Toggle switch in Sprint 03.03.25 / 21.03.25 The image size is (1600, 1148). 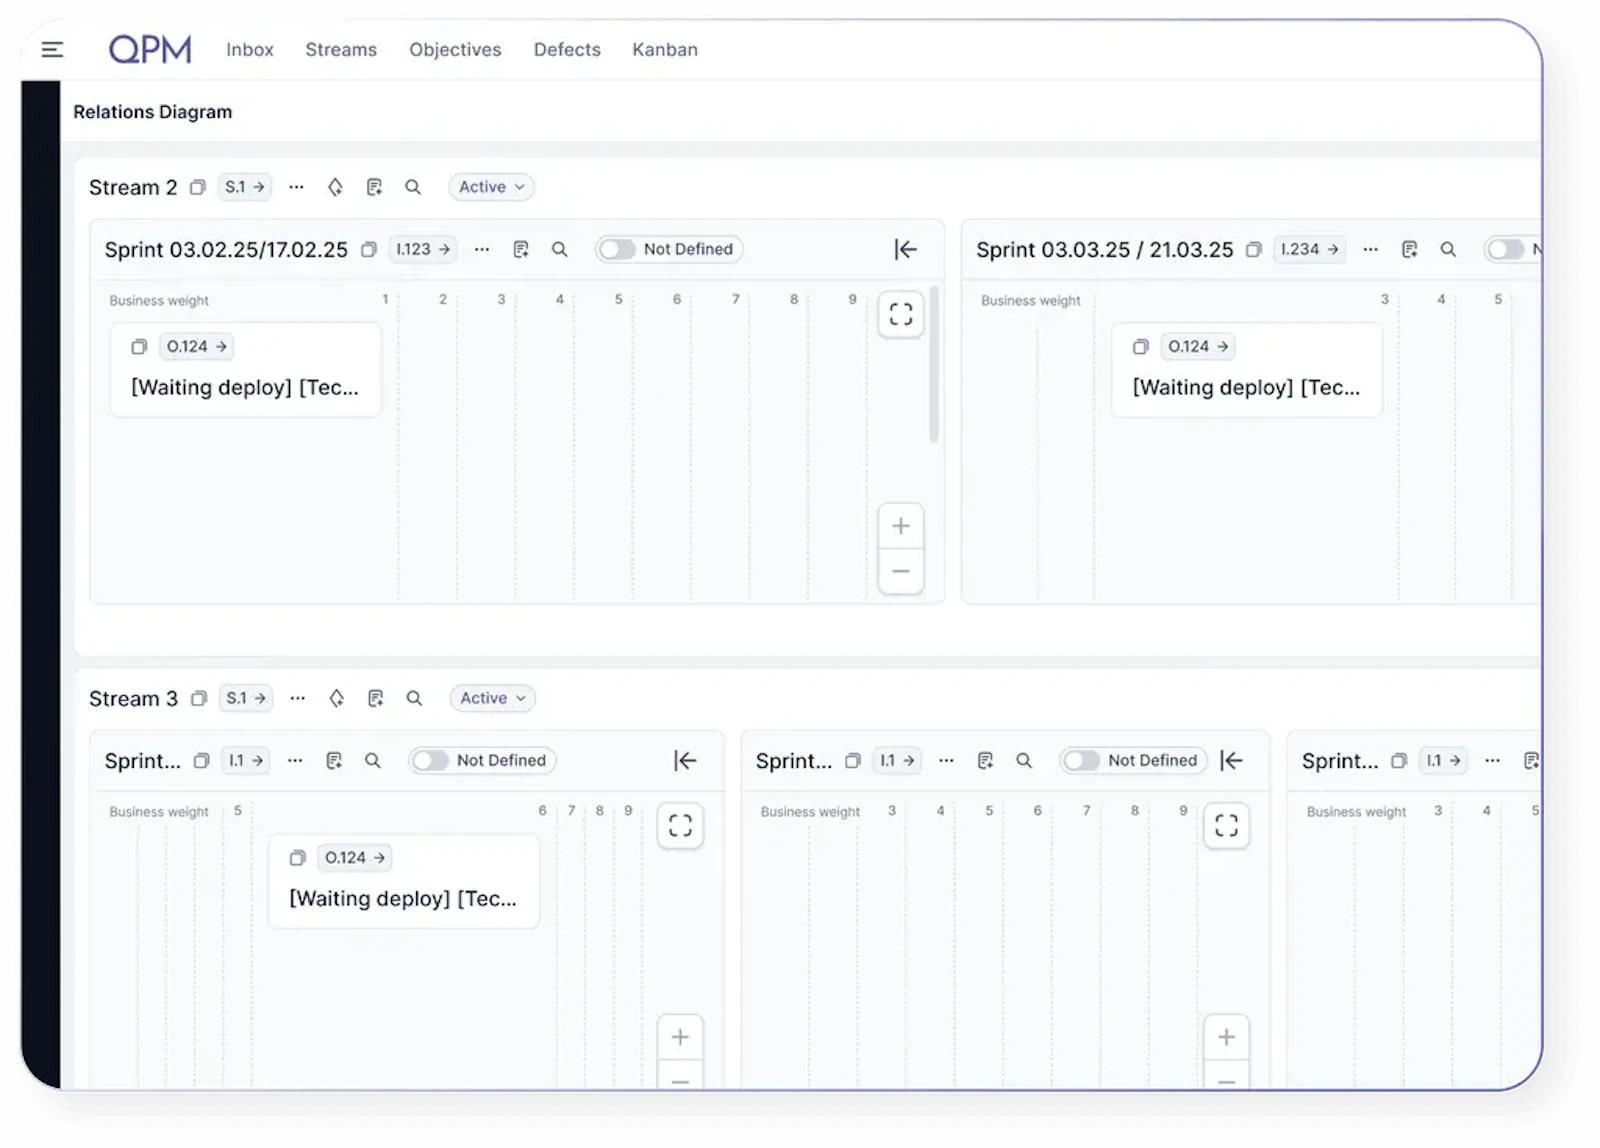click(1505, 249)
